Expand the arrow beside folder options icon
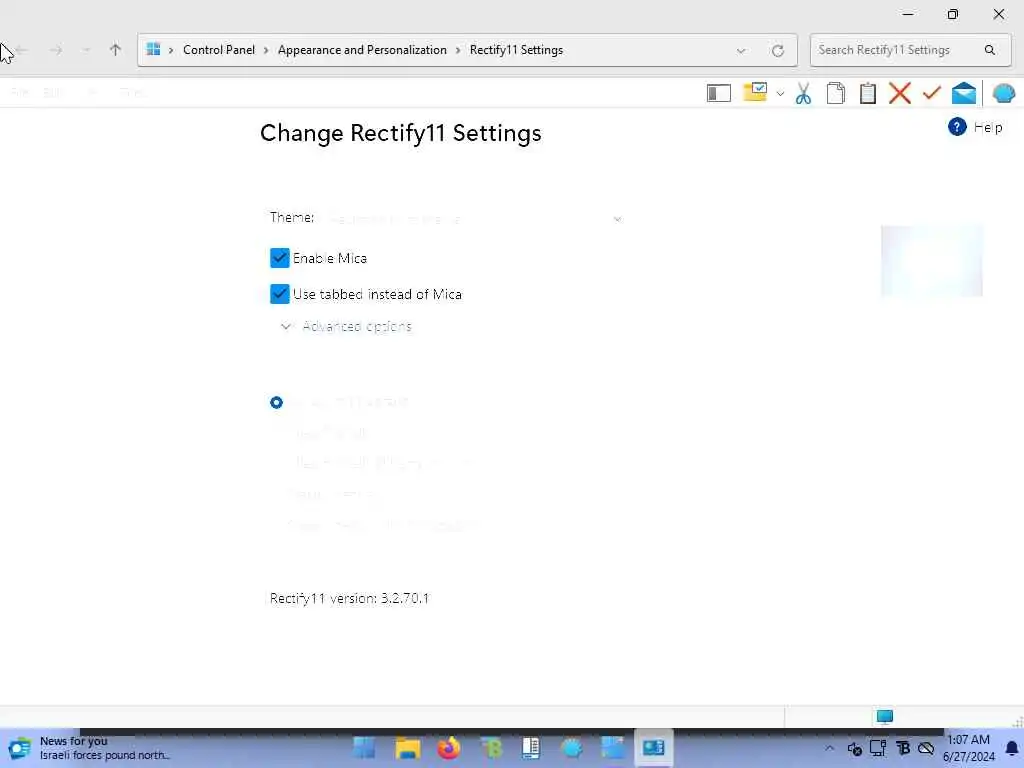1024x768 pixels. [780, 94]
